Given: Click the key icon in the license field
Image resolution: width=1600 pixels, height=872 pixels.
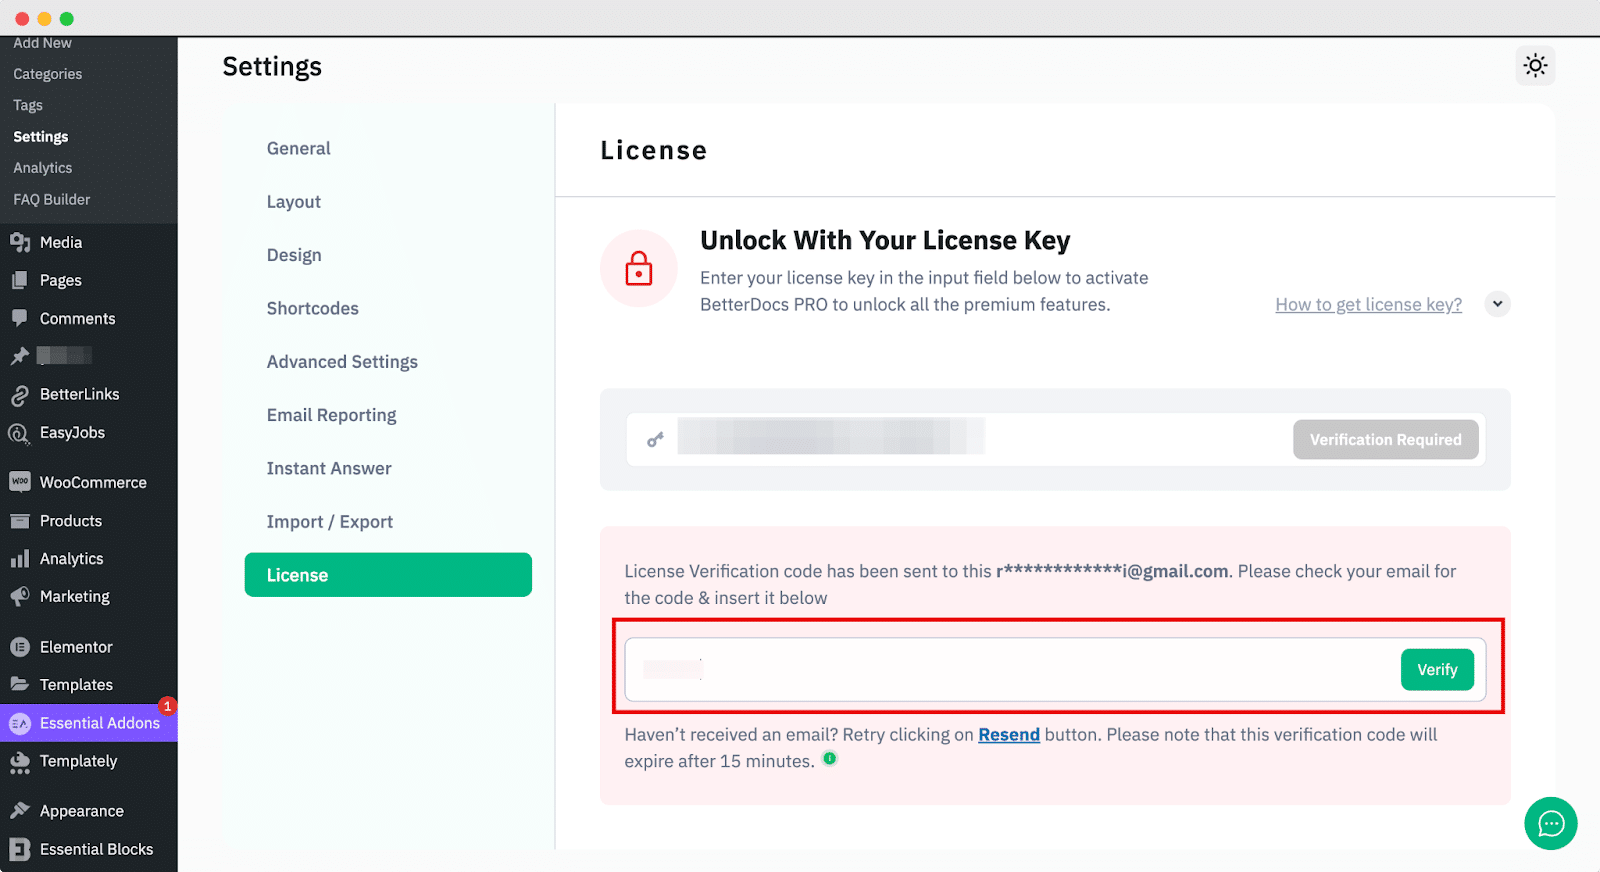Looking at the screenshot, I should [655, 439].
